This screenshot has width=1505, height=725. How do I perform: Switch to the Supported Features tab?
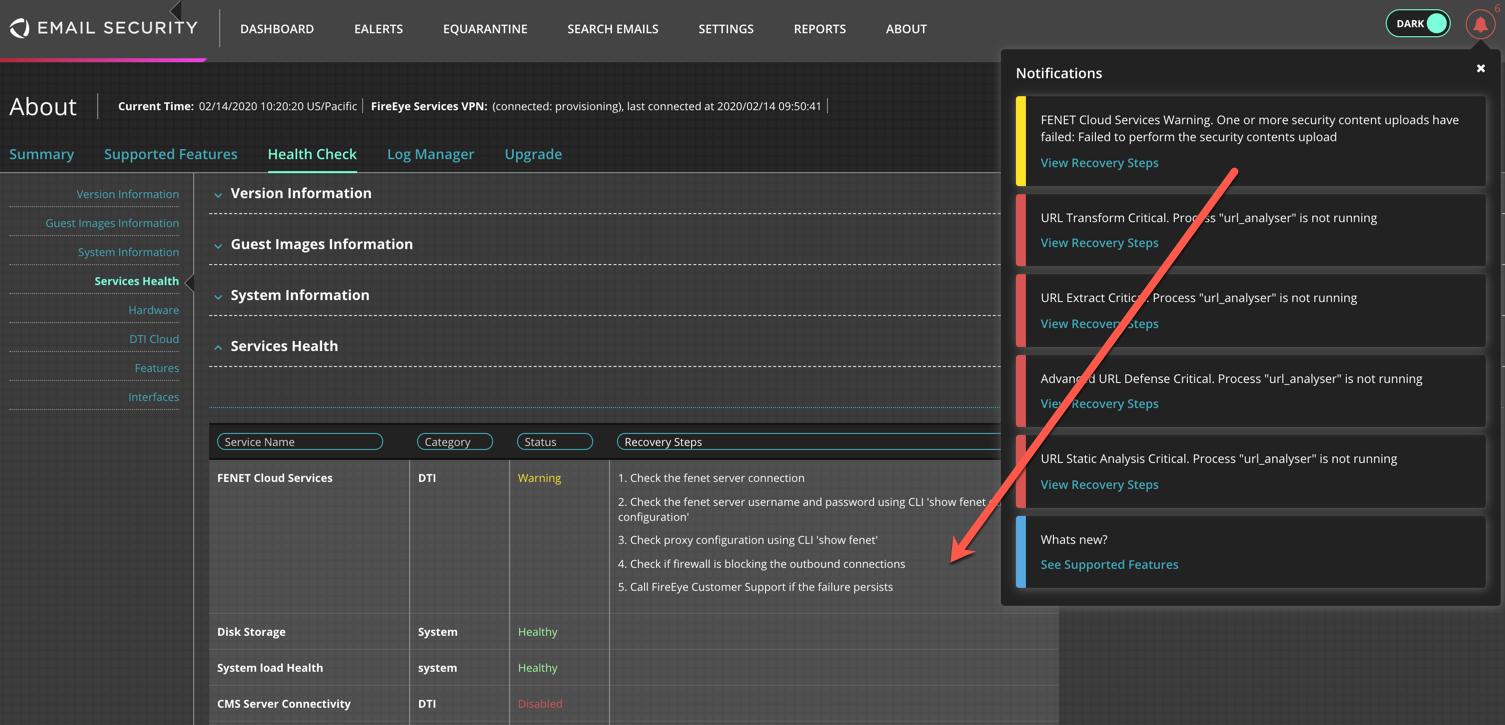coord(171,154)
